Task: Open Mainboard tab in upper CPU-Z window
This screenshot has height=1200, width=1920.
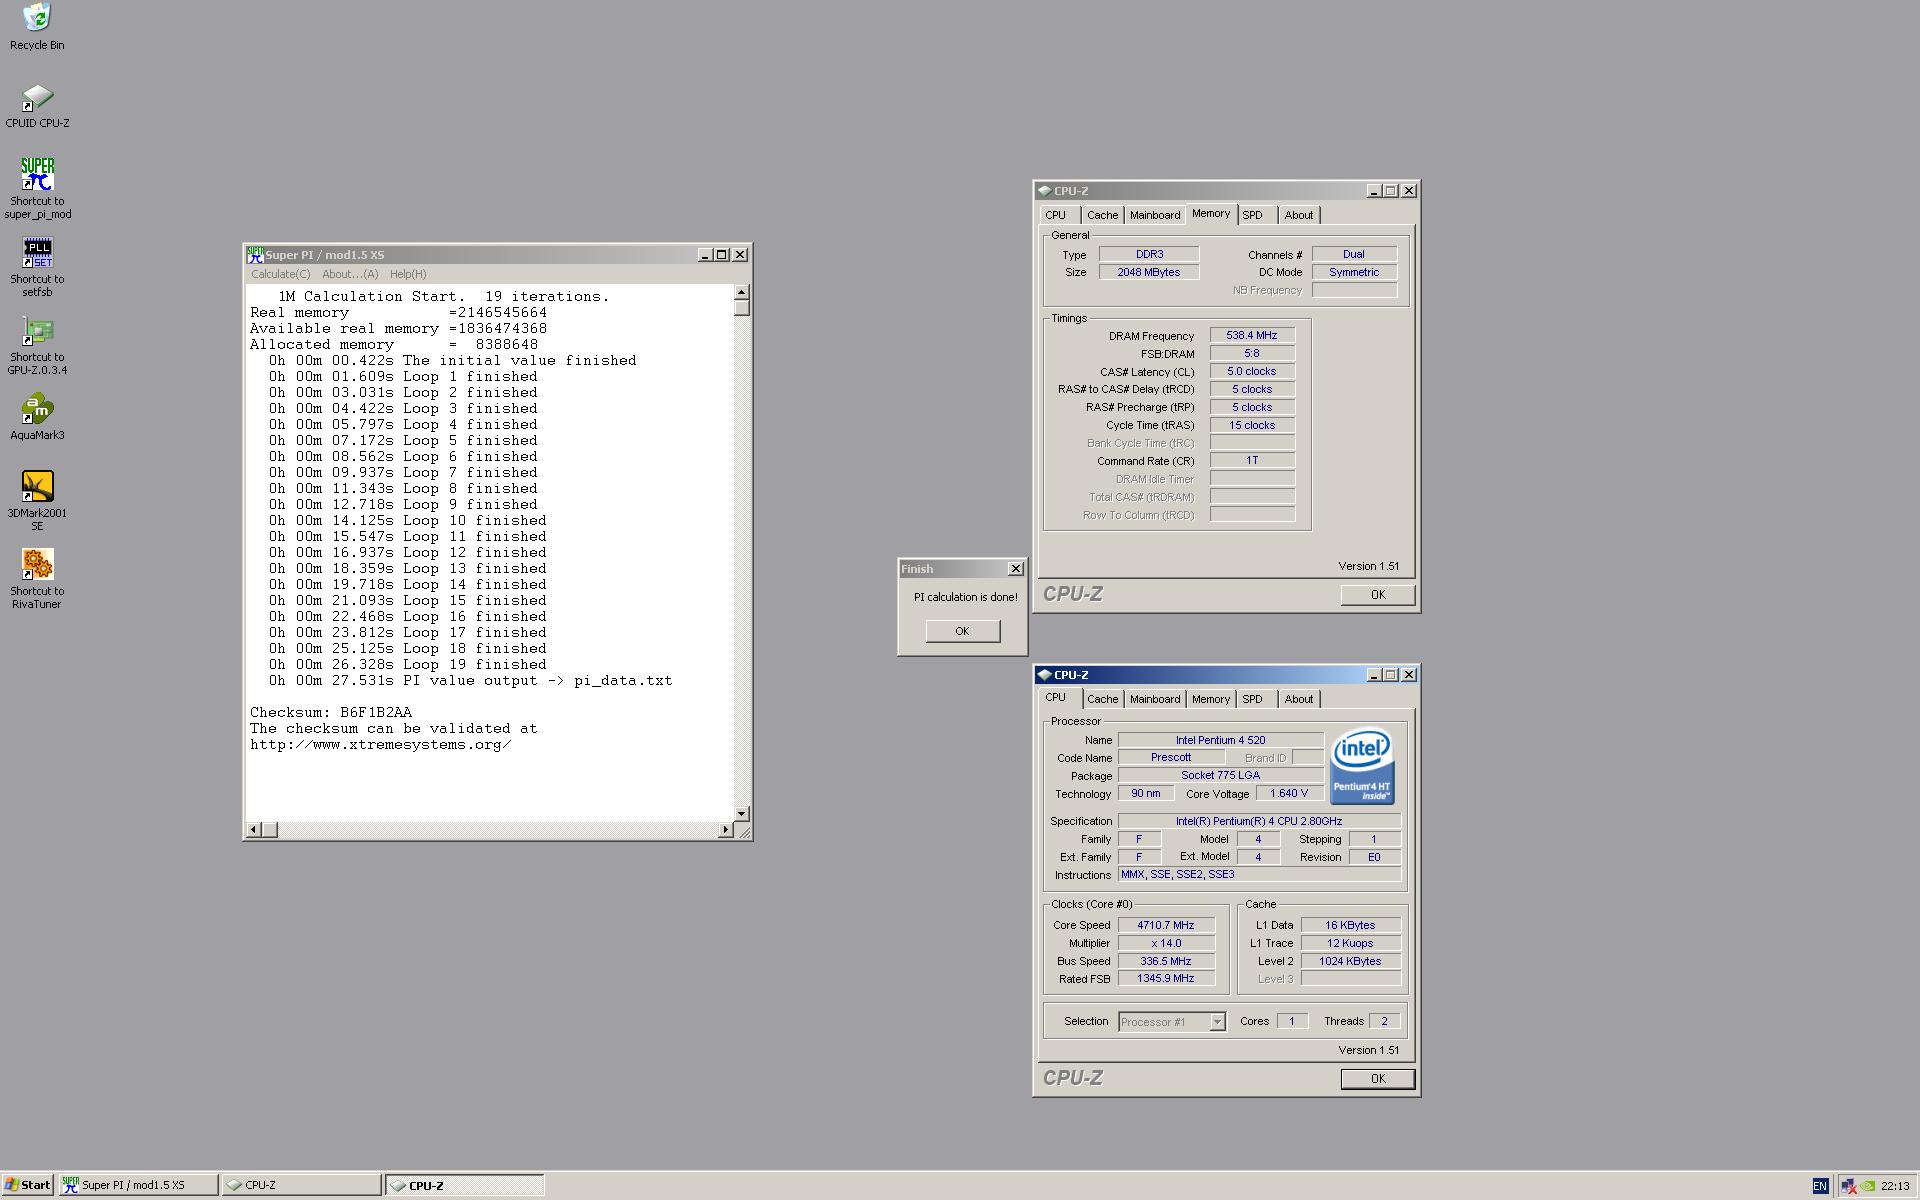Action: pos(1155,215)
